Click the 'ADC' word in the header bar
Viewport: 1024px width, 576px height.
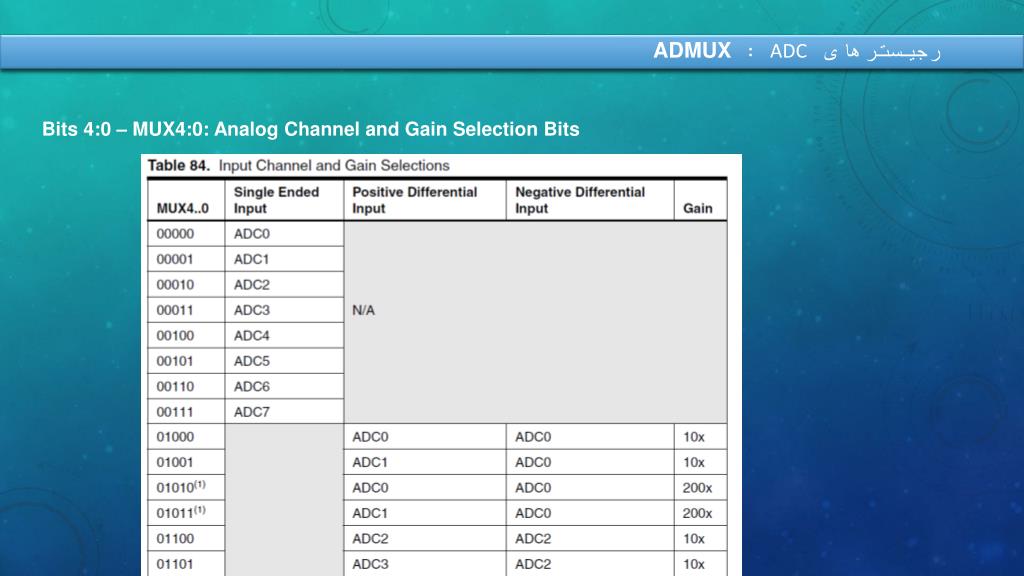pos(788,51)
